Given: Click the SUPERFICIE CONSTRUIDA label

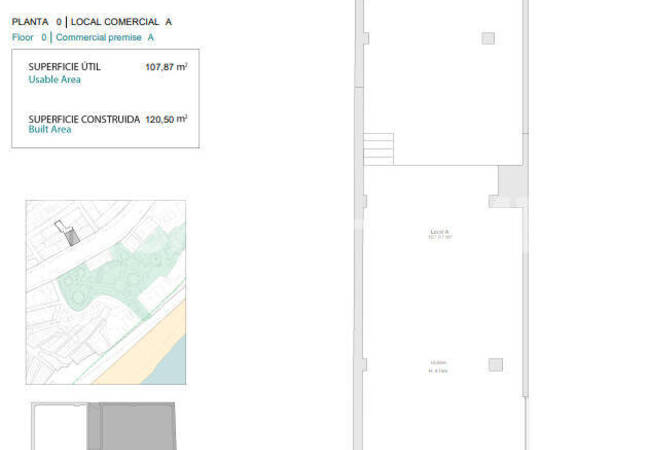Looking at the screenshot, I should [84, 118].
